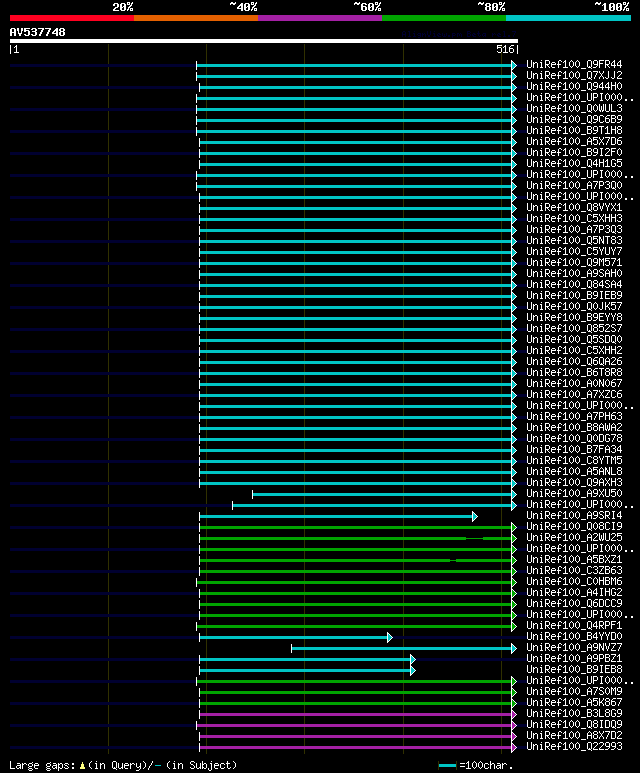Select the UniRef100_Q6DCC9 label
640x773 pixels.
tap(574, 603)
